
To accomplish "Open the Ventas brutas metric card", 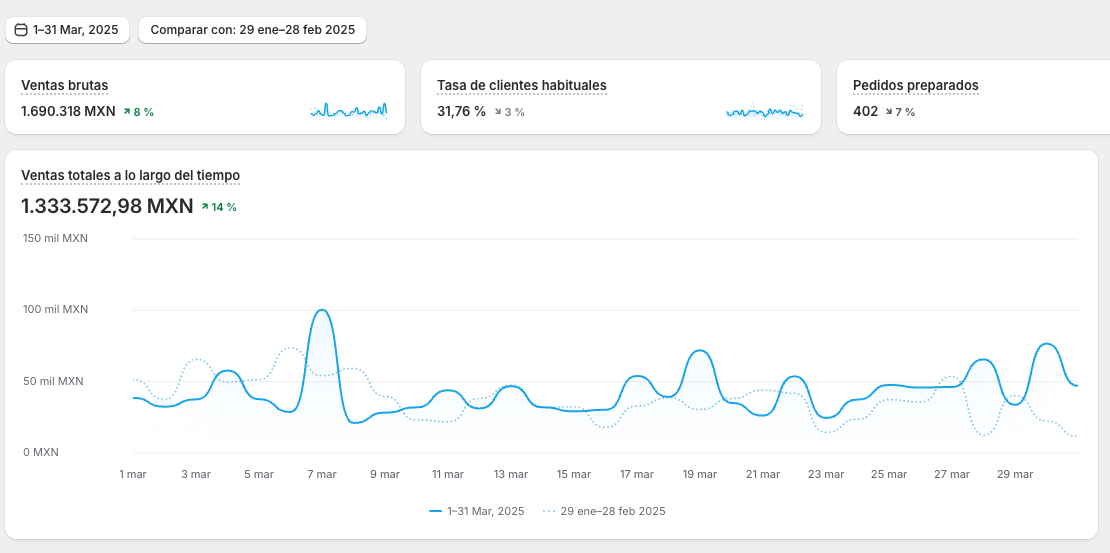I will coord(65,86).
